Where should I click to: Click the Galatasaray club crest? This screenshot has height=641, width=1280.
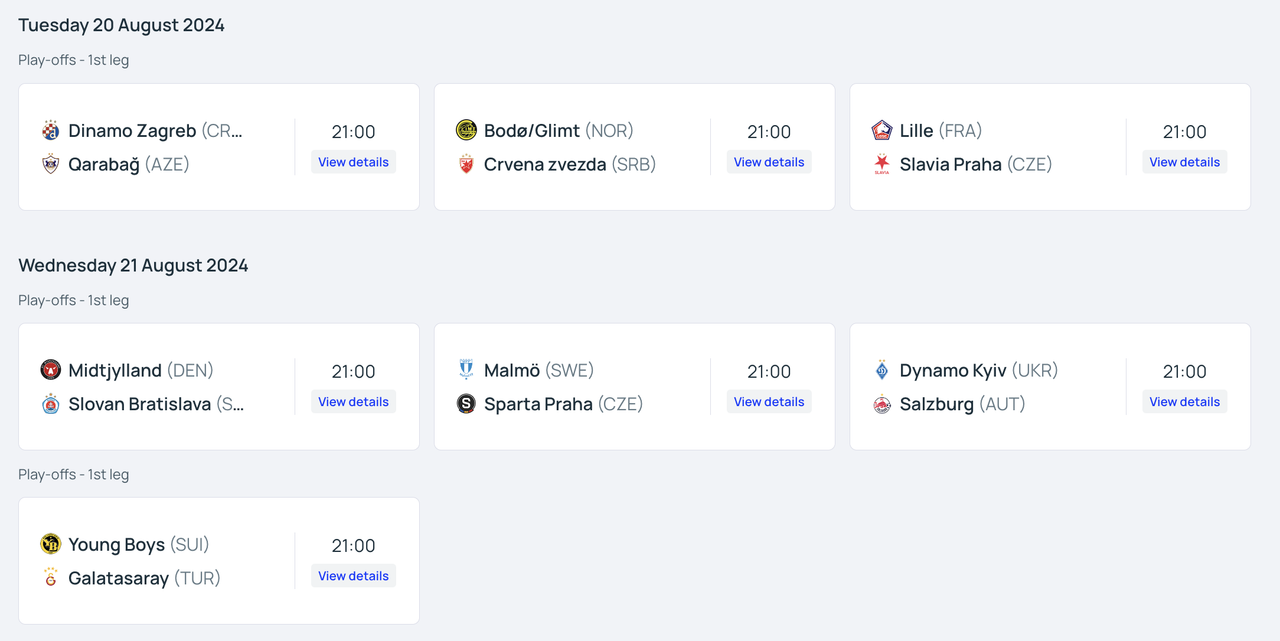(51, 578)
